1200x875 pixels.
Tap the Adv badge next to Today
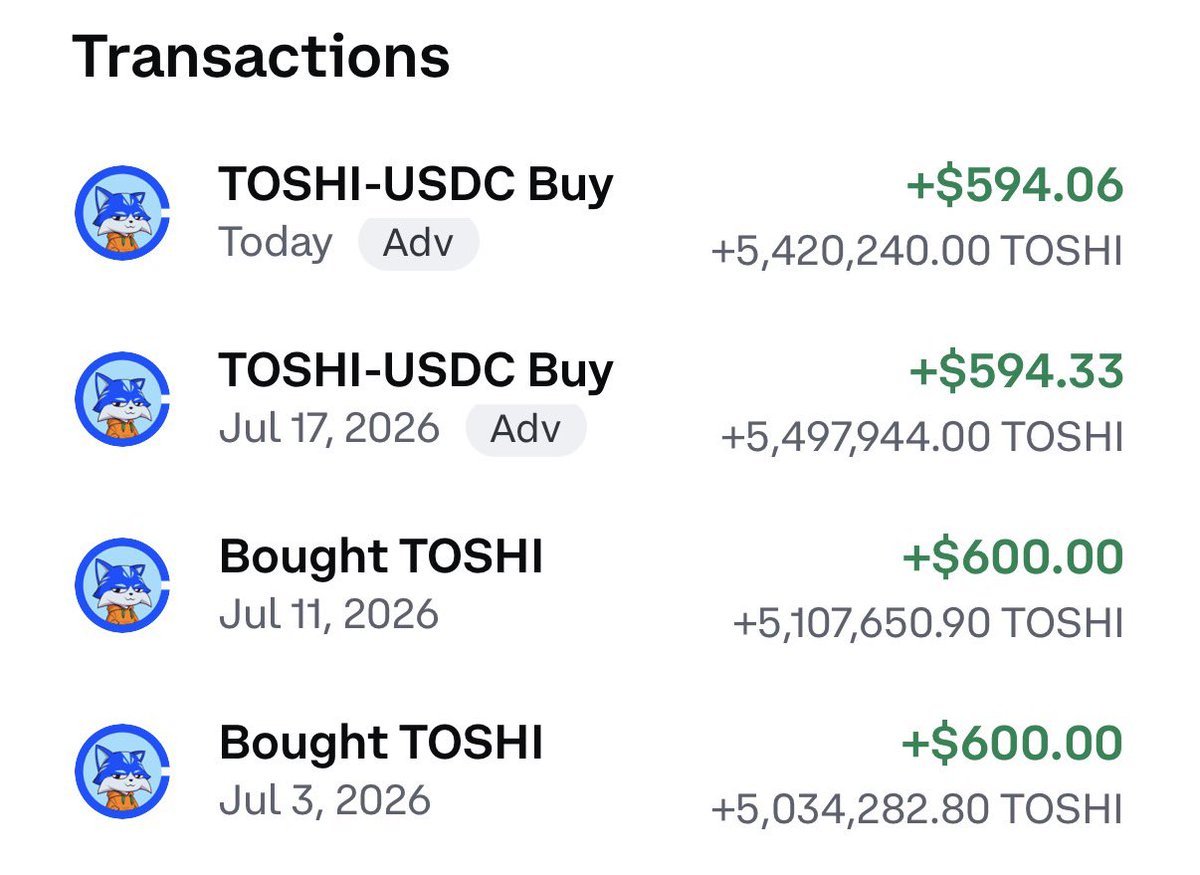pos(419,243)
